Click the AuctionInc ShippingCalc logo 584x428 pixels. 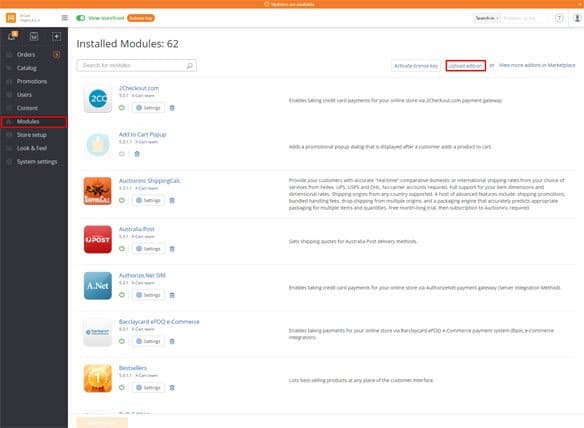pyautogui.click(x=98, y=191)
